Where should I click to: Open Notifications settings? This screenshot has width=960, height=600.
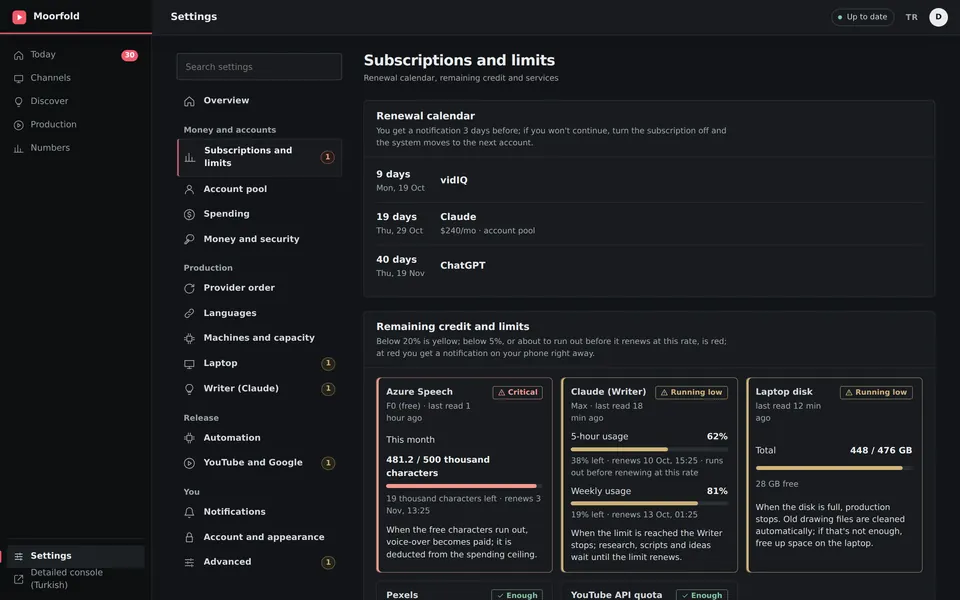click(259, 512)
